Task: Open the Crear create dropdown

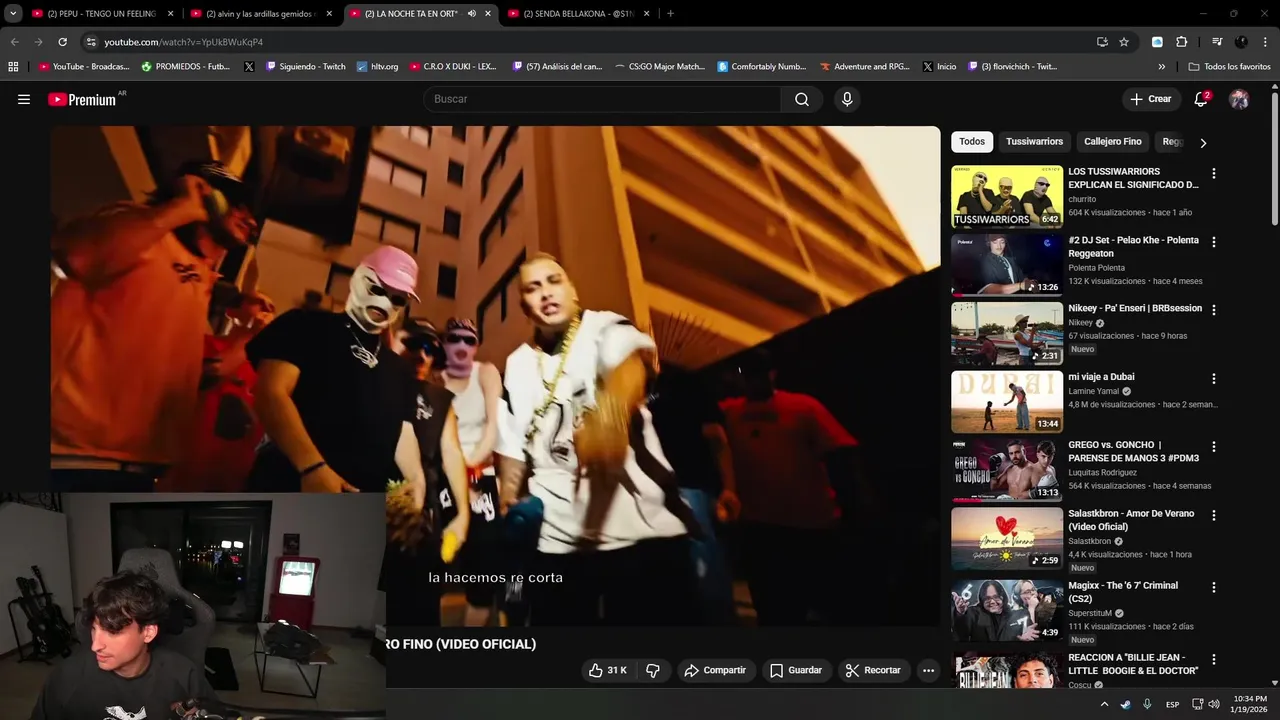Action: 1150,99
